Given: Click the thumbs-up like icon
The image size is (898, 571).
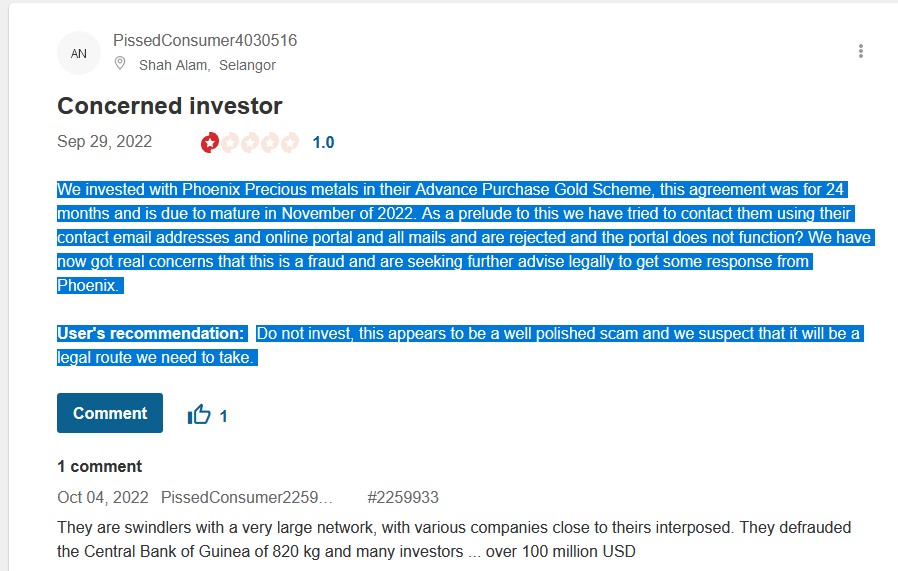Looking at the screenshot, I should pos(199,414).
